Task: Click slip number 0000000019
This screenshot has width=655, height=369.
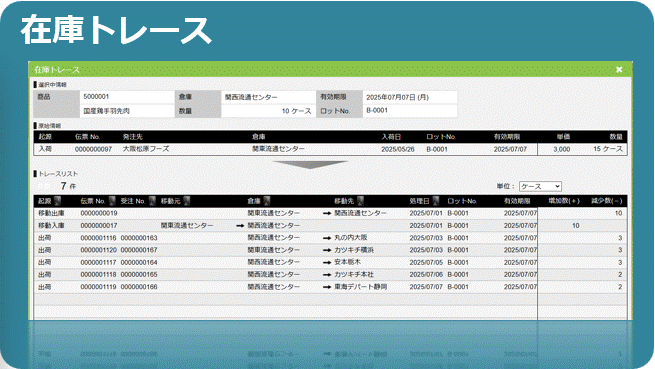Action: click(x=99, y=213)
